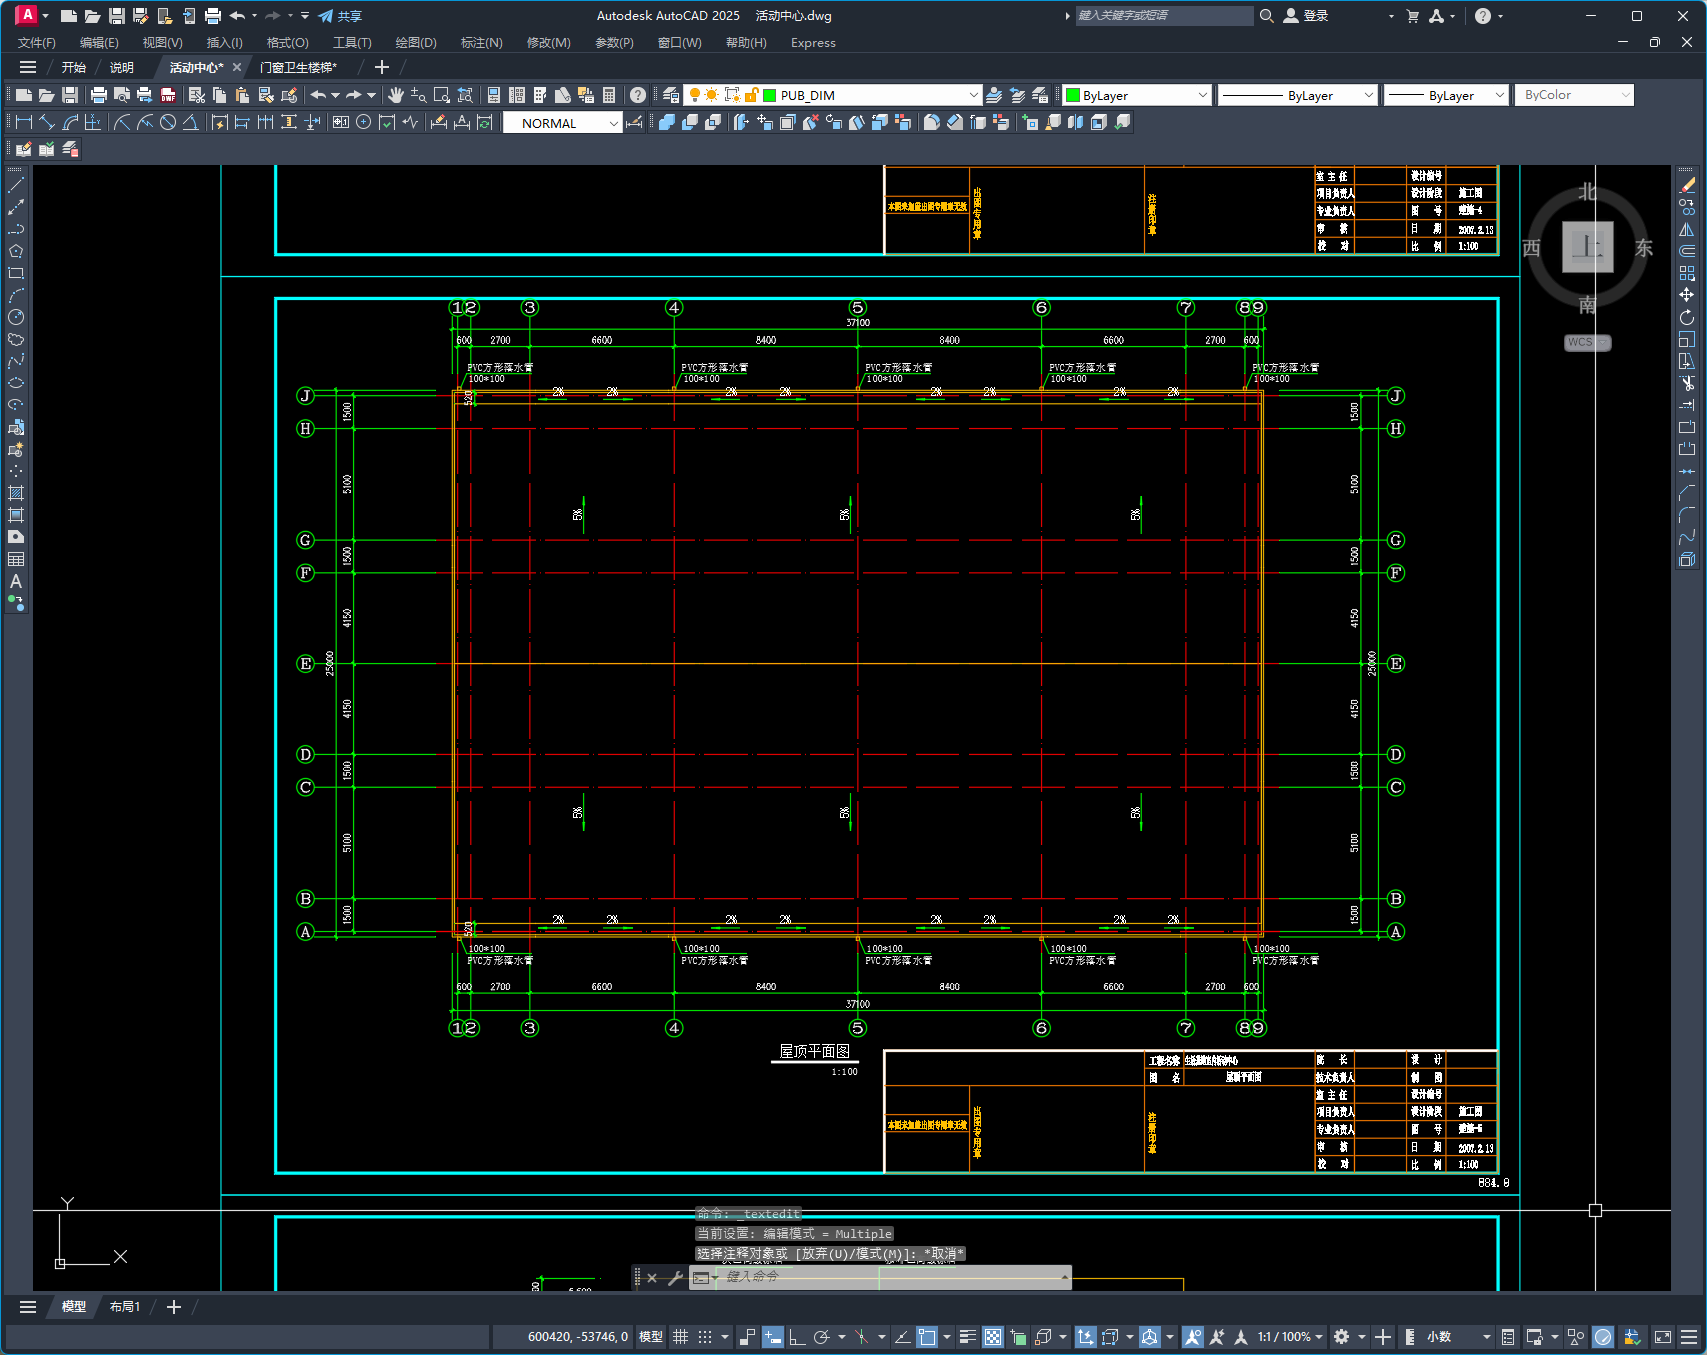Select the Pan hand tool
1707x1355 pixels.
coord(396,95)
